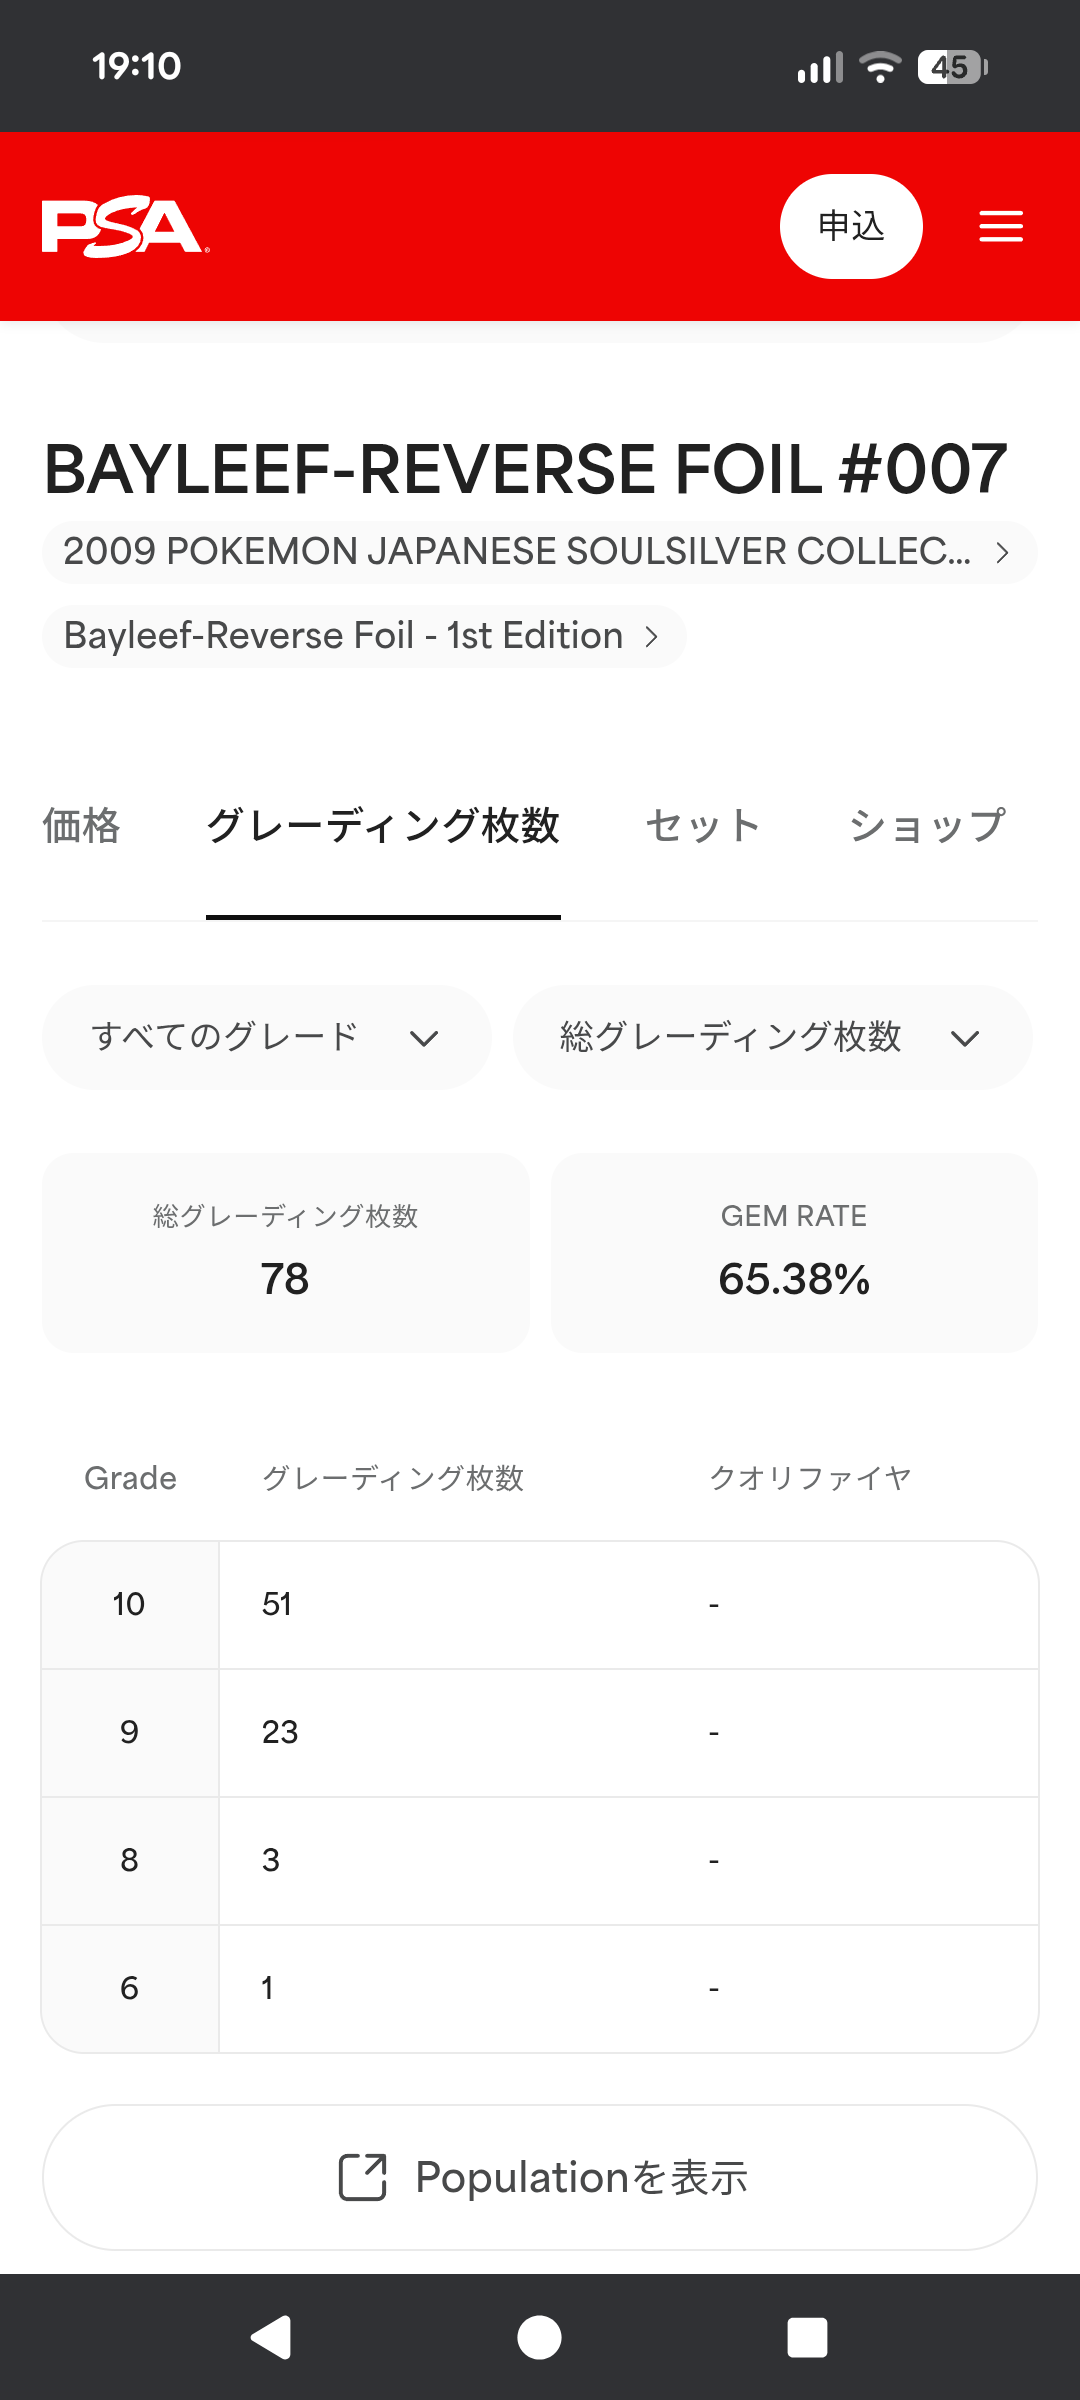
Task: Select the グレーディング枚数 tab
Action: [x=383, y=826]
